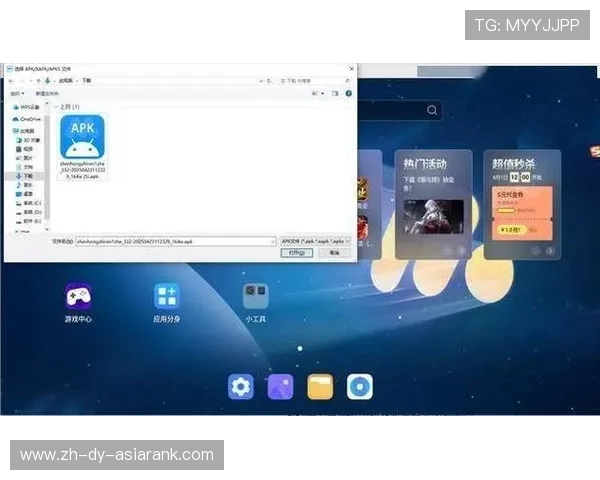
Task: Open the address bar history dropdown
Action: coord(261,81)
